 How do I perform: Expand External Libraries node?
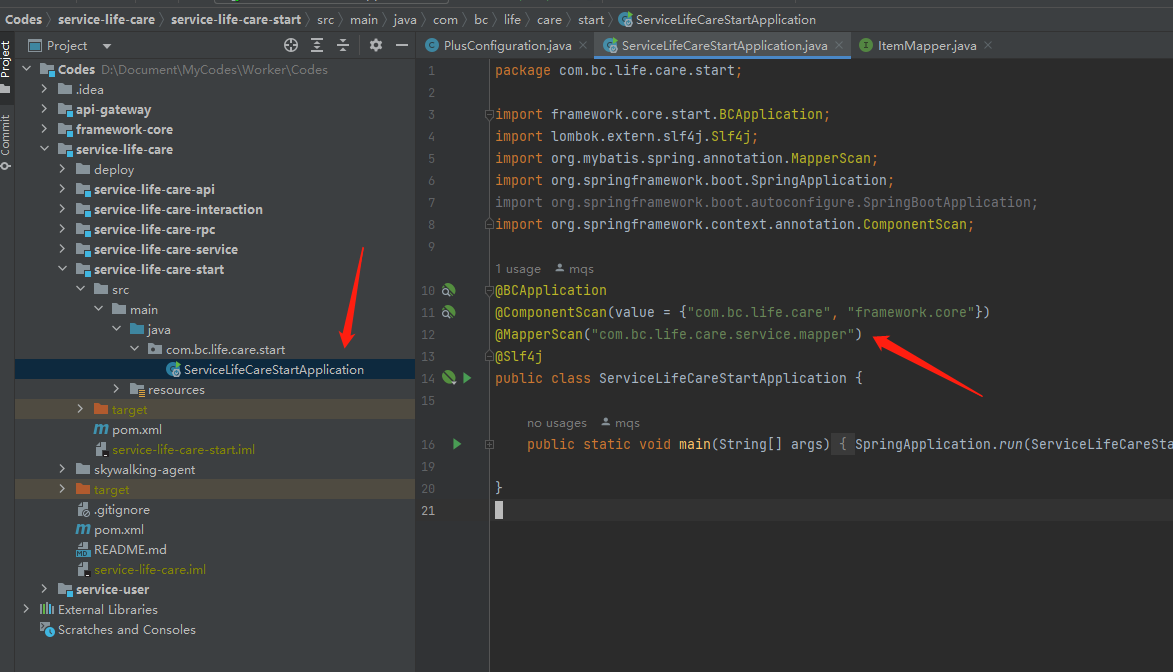click(x=27, y=609)
